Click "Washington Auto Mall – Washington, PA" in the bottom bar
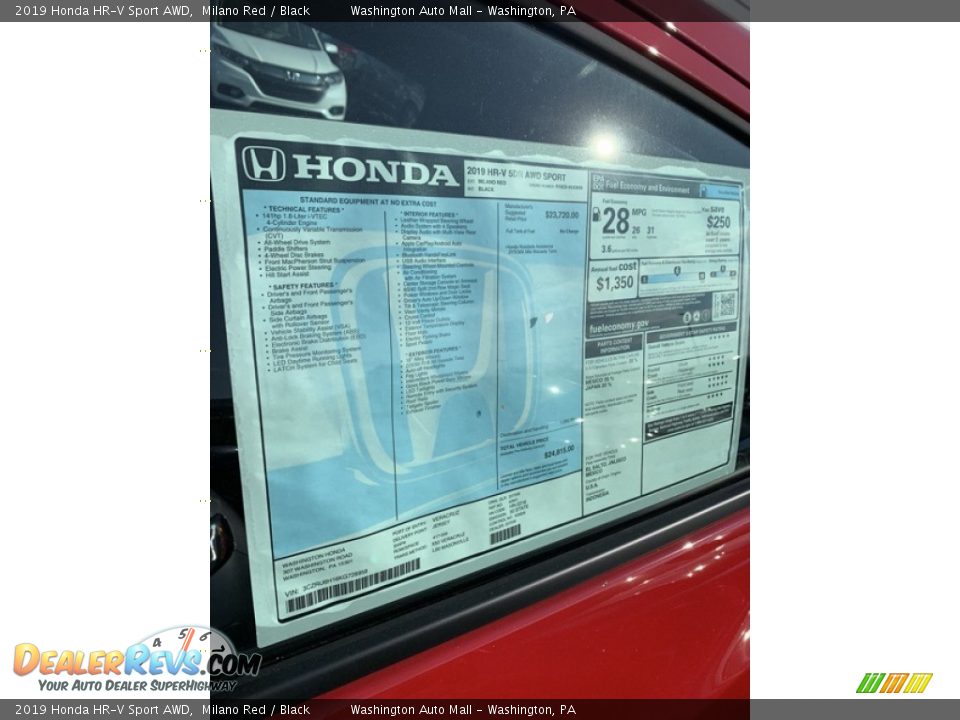The image size is (960, 720). (463, 710)
